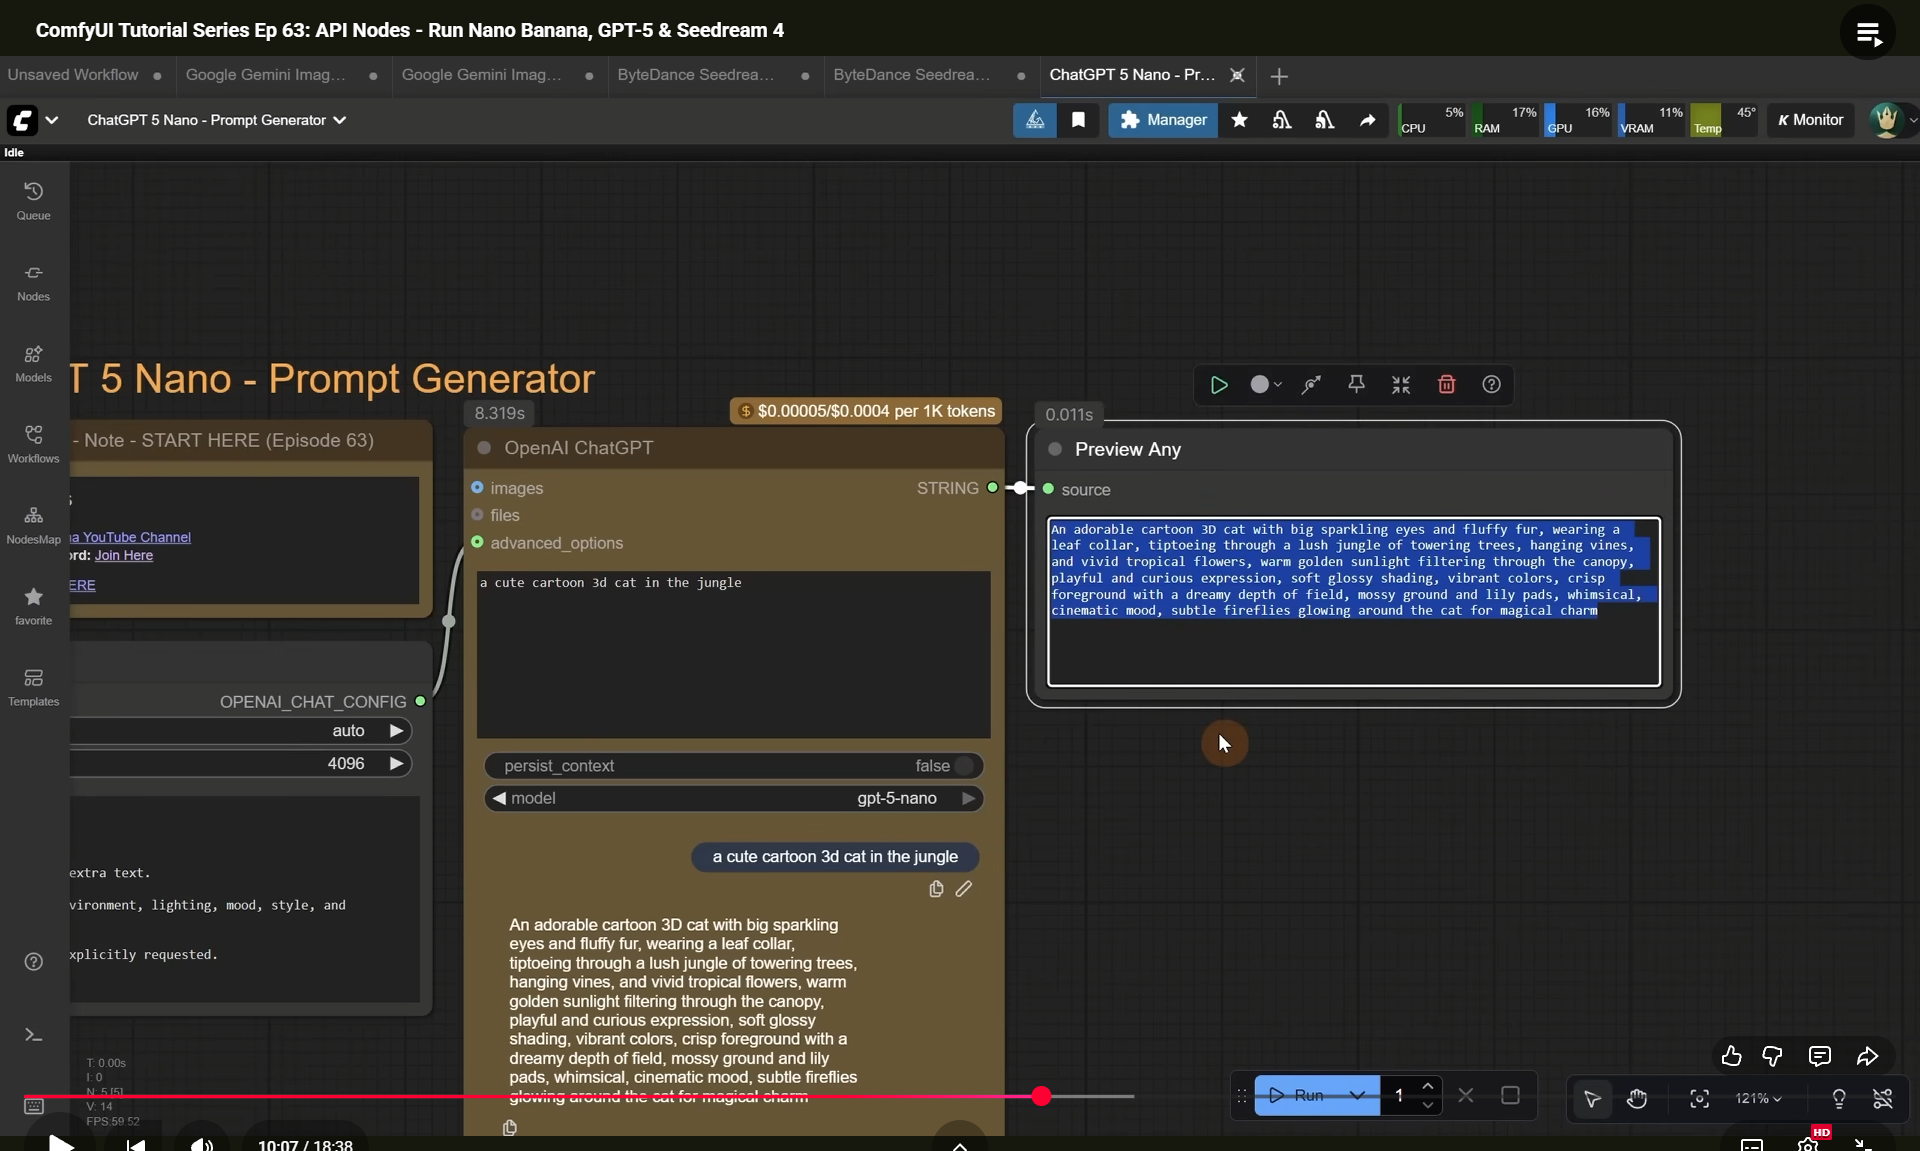Click the prompt text input field

pos(733,654)
